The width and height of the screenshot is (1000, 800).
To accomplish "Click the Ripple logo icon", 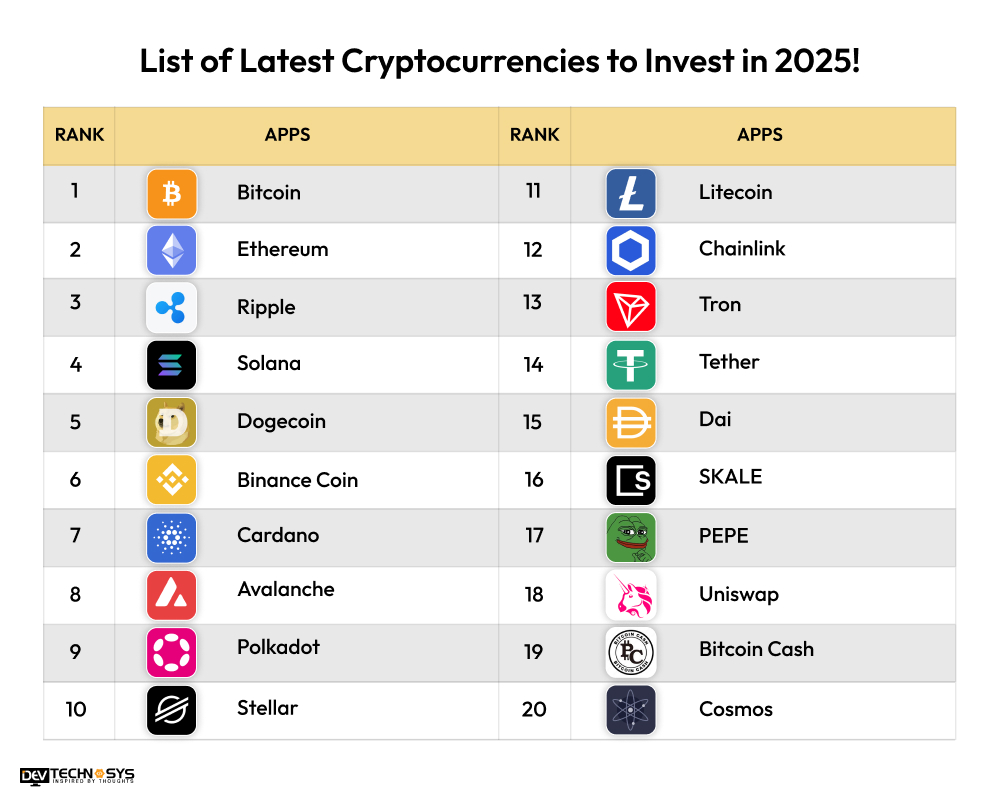I will pos(172,307).
